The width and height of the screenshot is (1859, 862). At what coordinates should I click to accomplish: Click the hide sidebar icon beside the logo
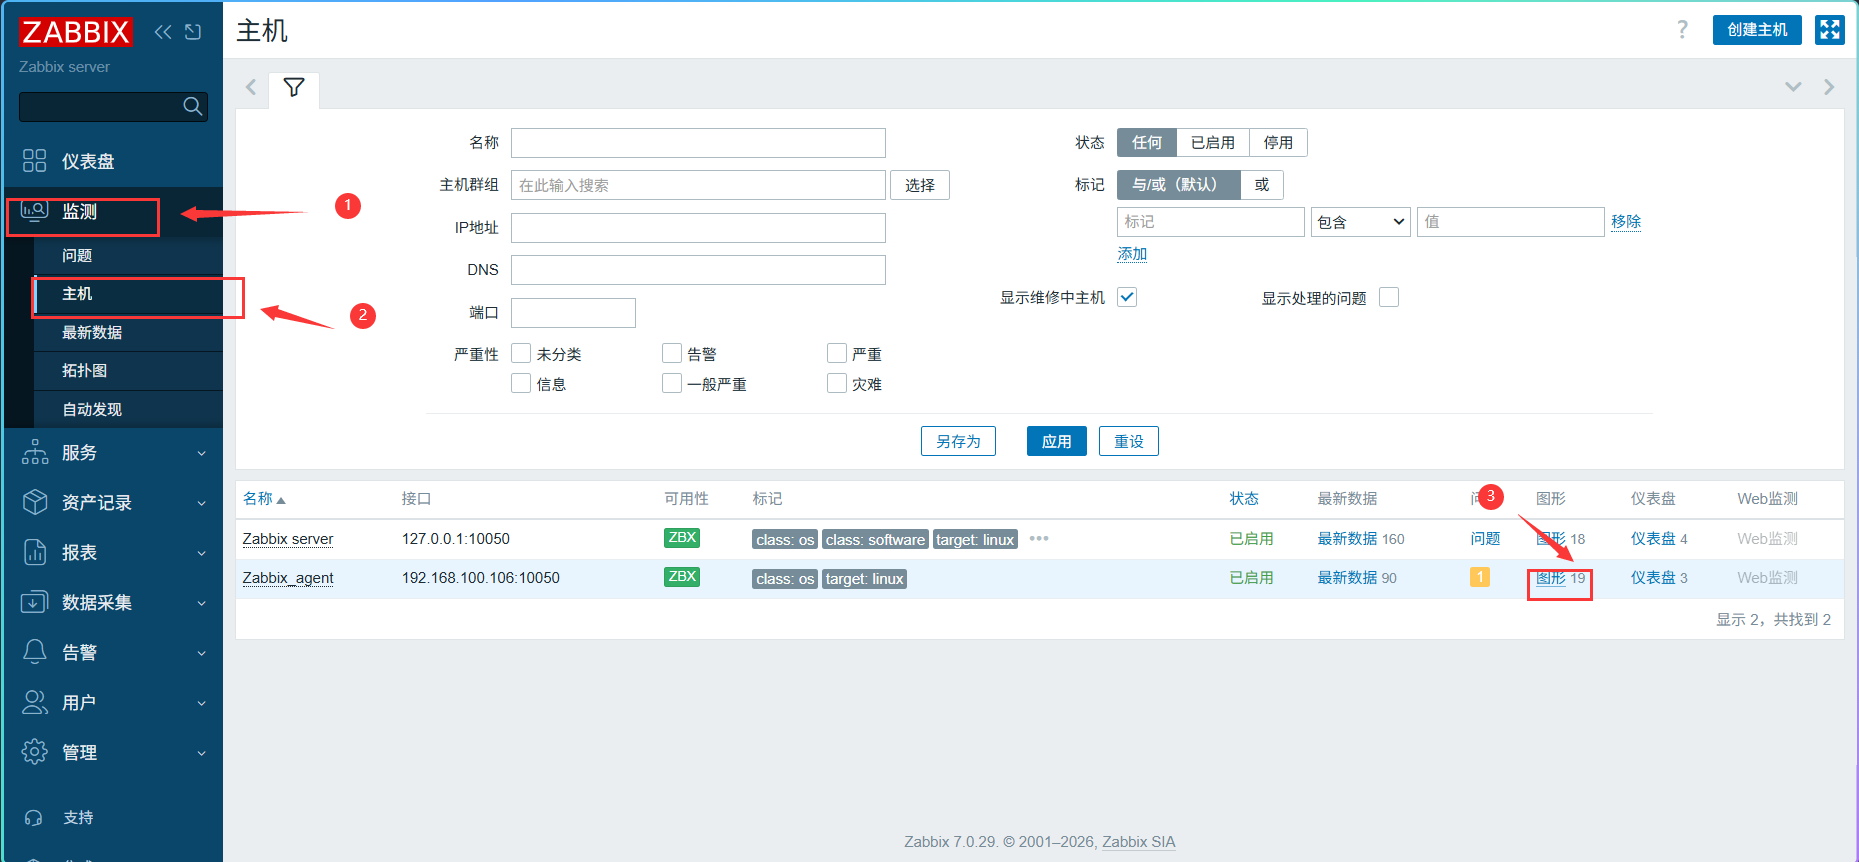pyautogui.click(x=193, y=32)
